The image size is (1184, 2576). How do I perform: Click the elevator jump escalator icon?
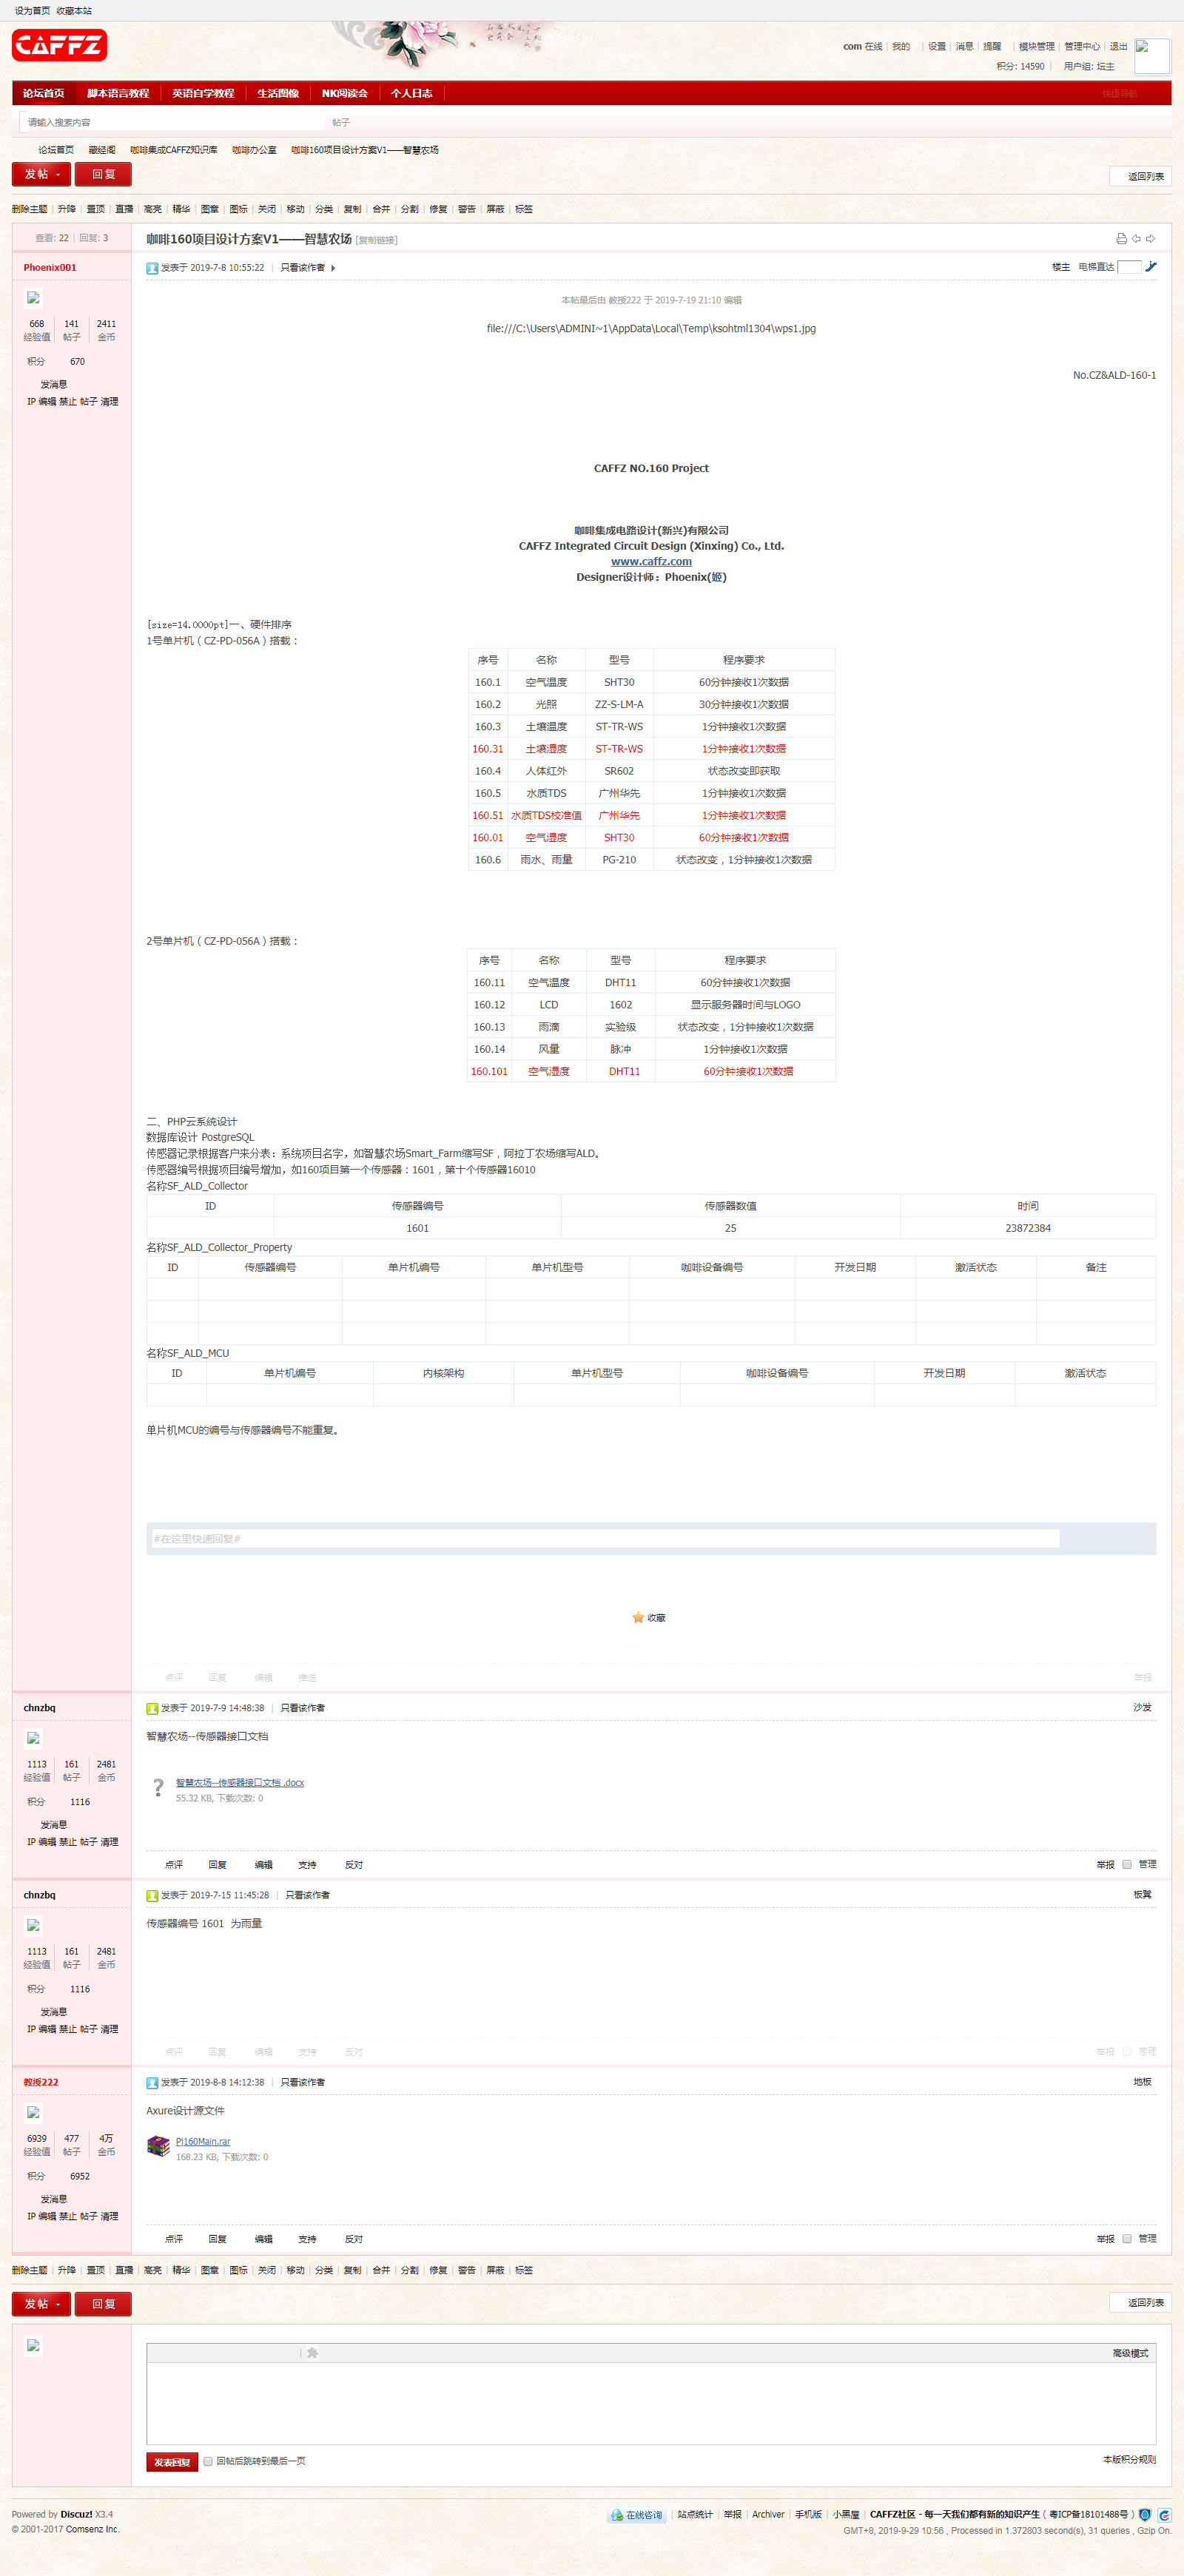pos(1151,267)
